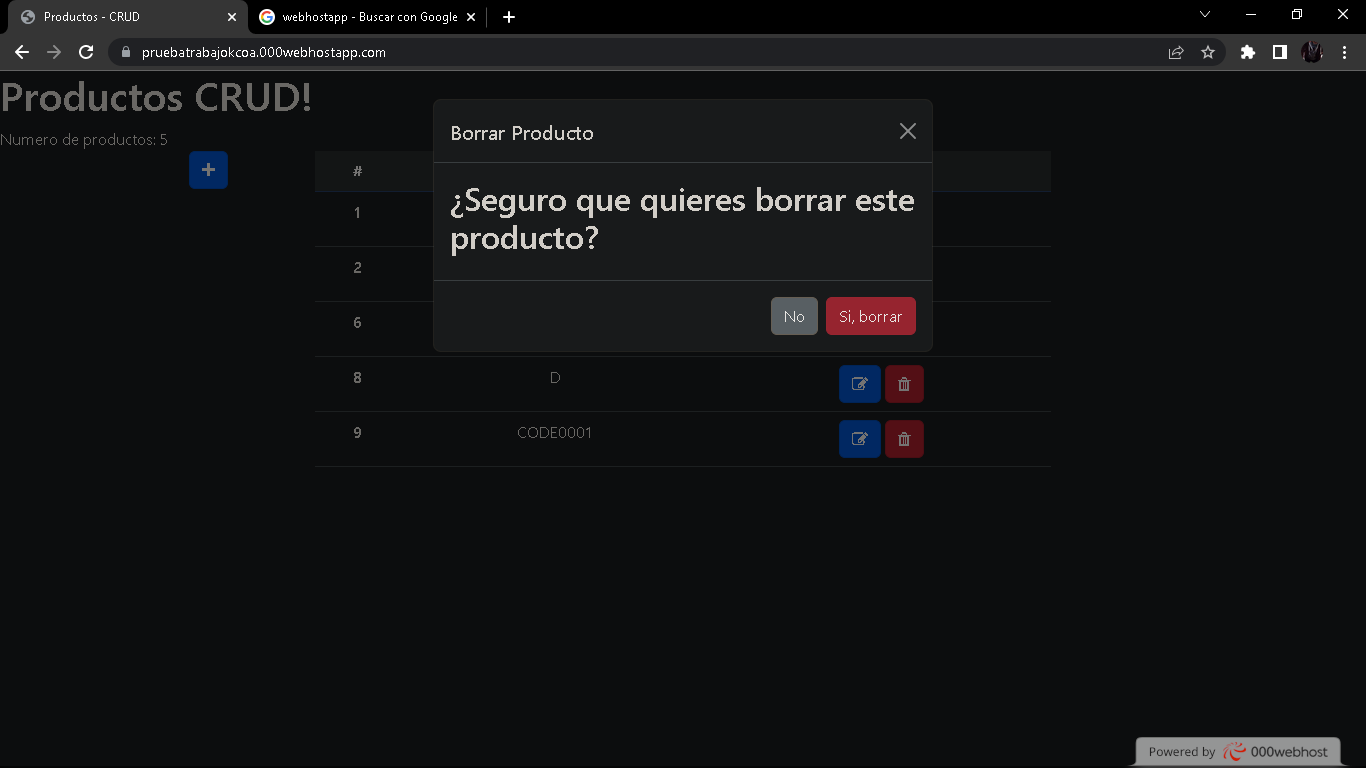The height and width of the screenshot is (768, 1366).
Task: Switch to the Productos - CRUD tab
Action: coord(120,16)
